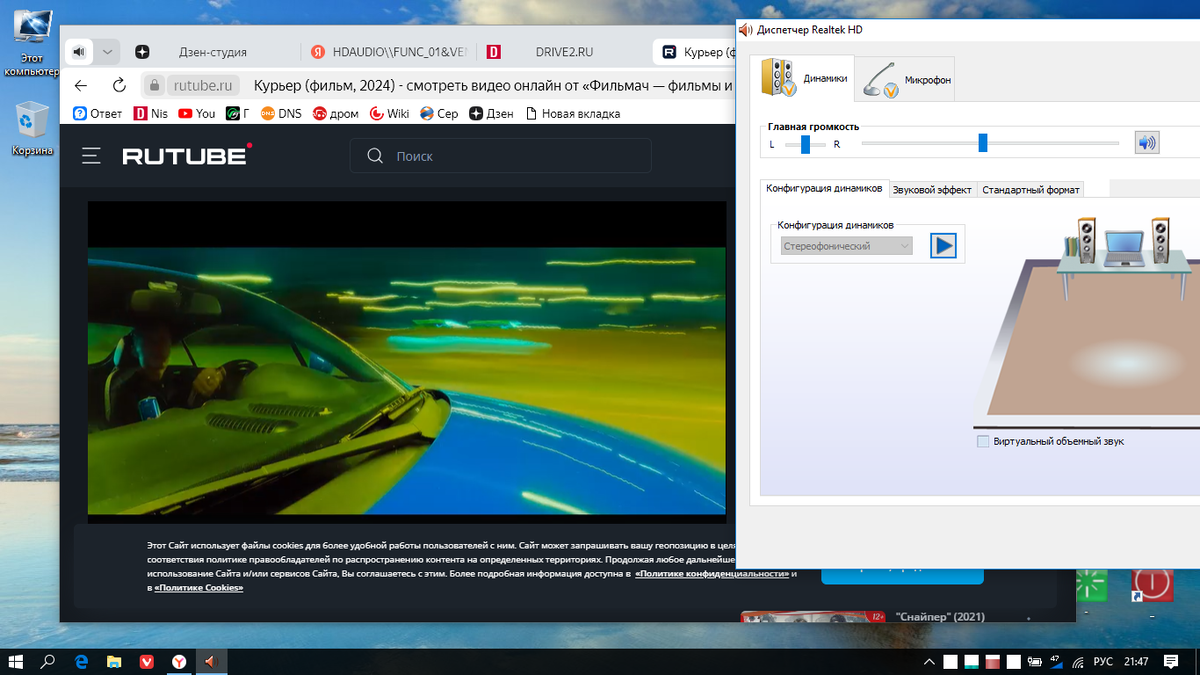1200x675 pixels.
Task: Open the Wiki bookmark
Action: 390,113
